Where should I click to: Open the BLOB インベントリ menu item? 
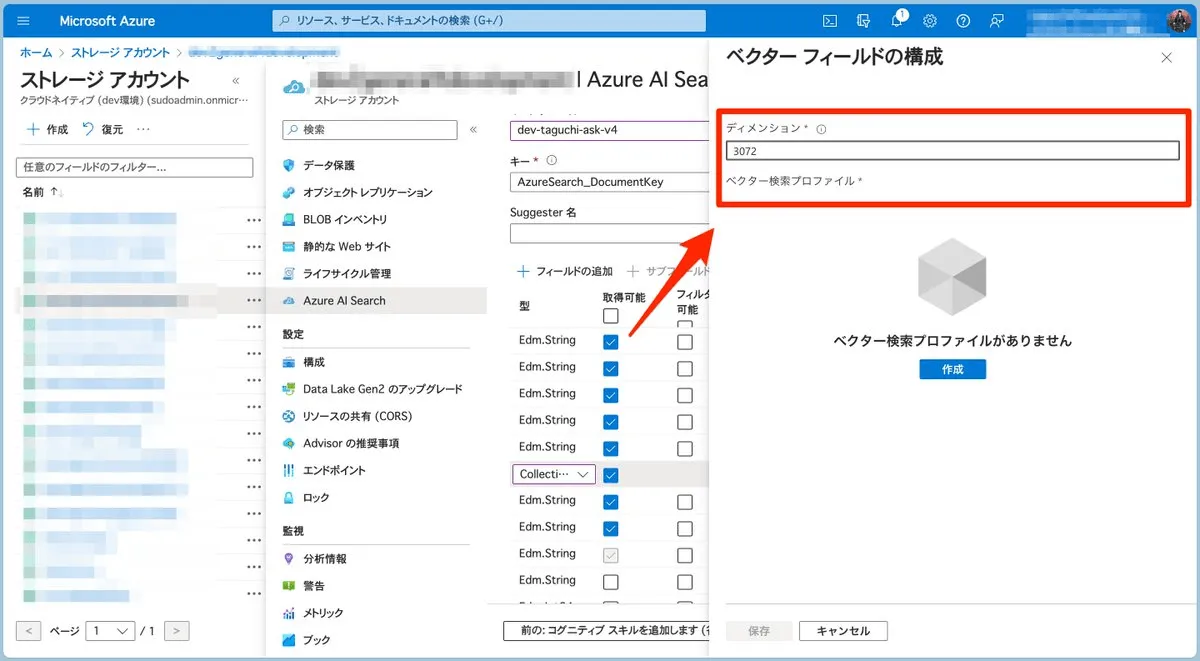(x=345, y=219)
